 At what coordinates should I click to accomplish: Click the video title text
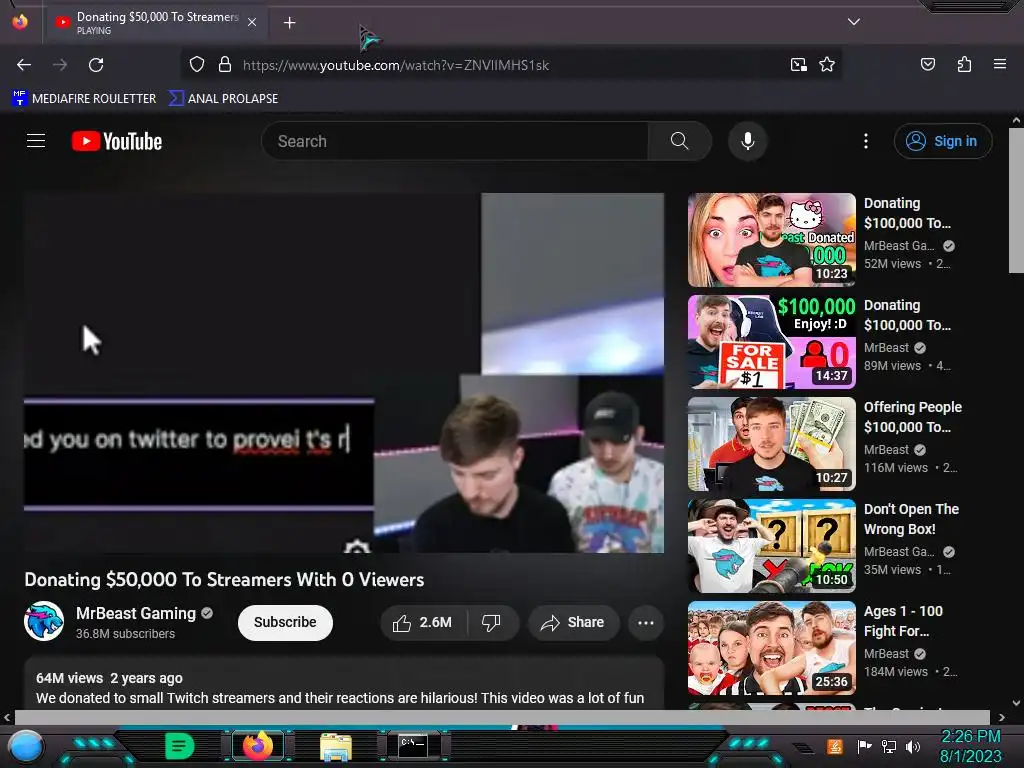pos(224,580)
